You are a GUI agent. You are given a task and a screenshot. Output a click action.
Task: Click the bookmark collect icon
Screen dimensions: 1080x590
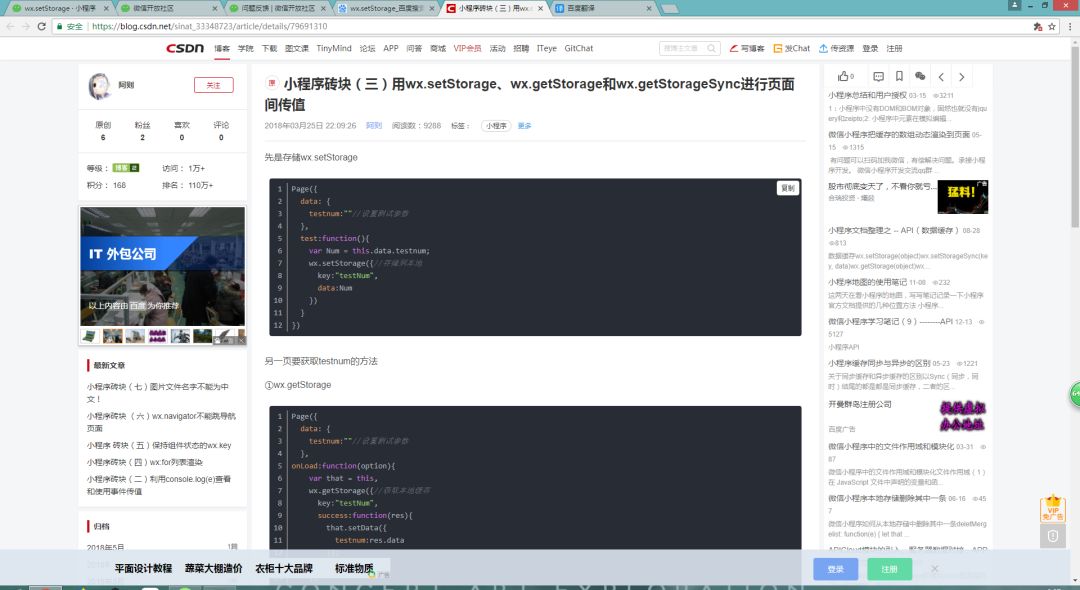point(899,76)
